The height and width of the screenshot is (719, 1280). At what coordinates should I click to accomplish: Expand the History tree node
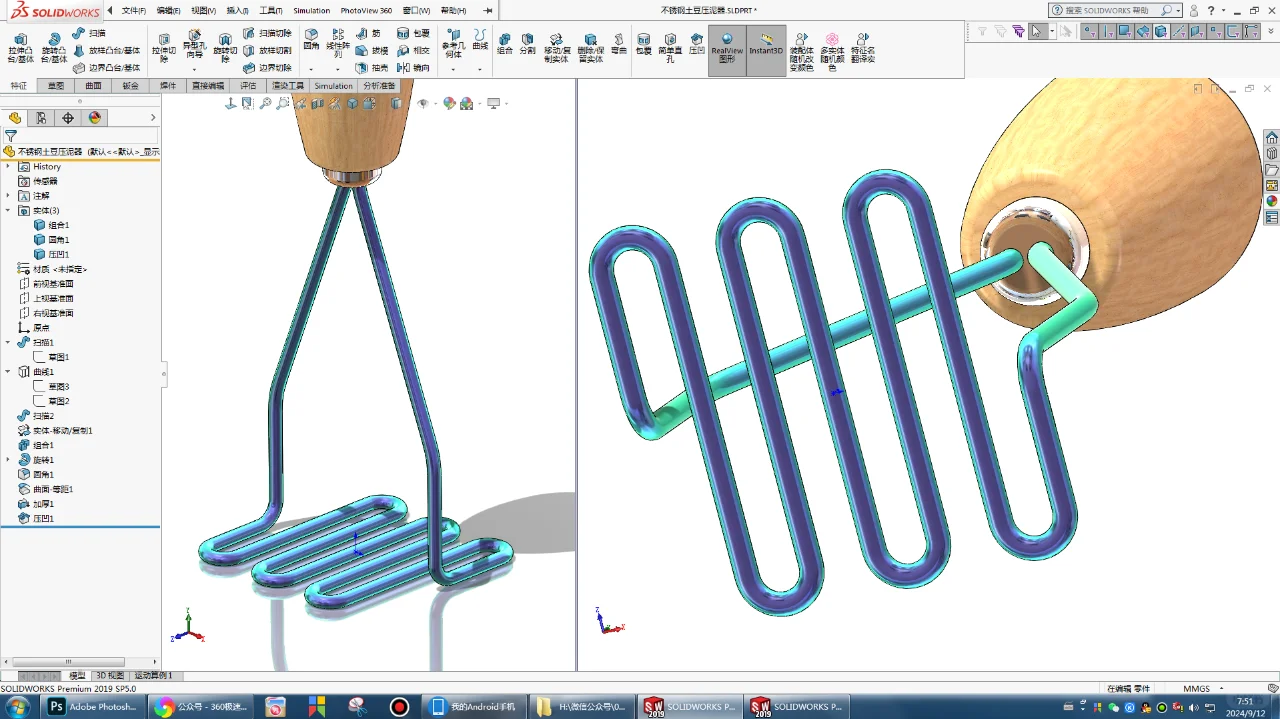point(8,166)
